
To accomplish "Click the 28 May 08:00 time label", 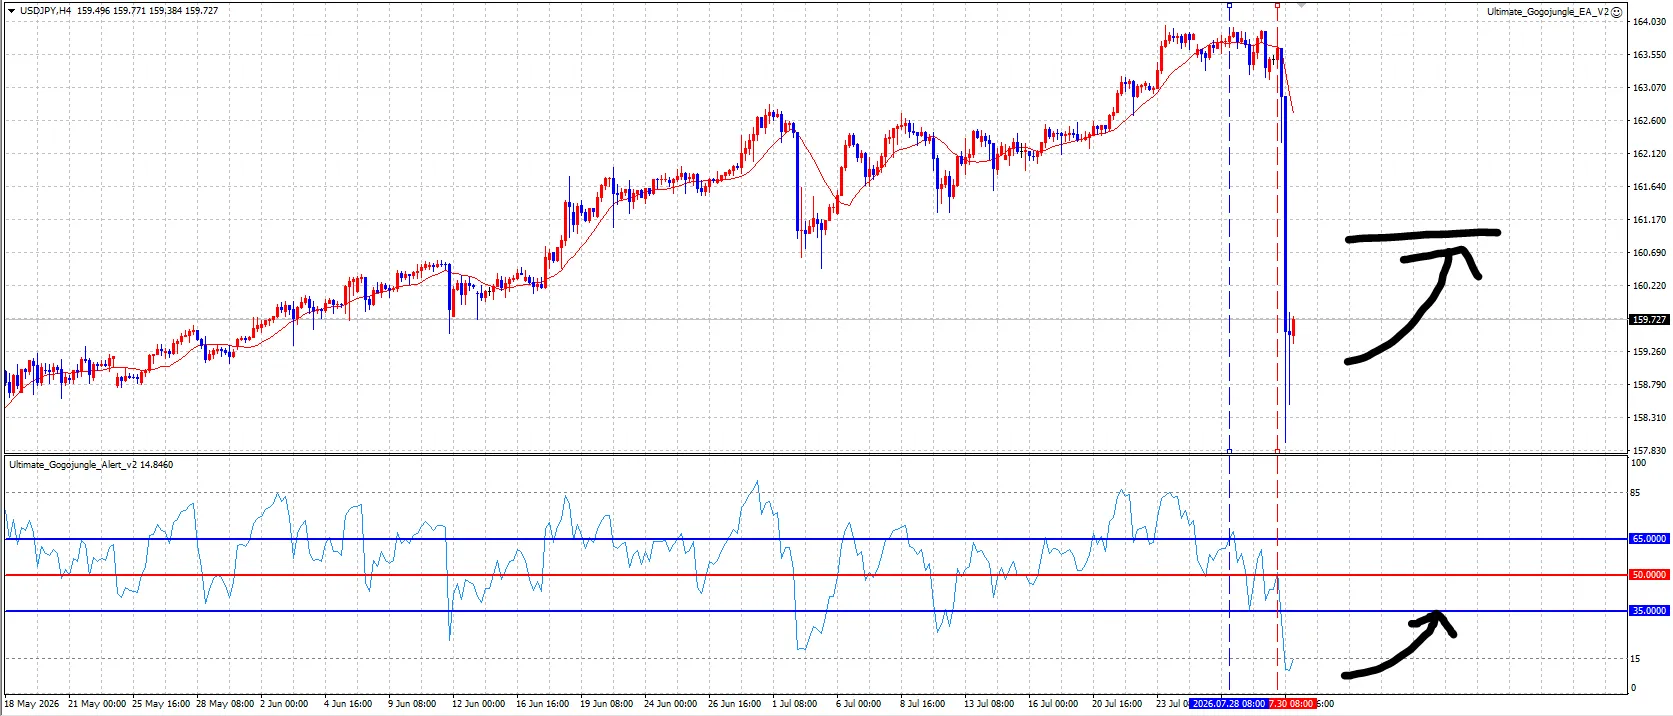I will [x=225, y=704].
